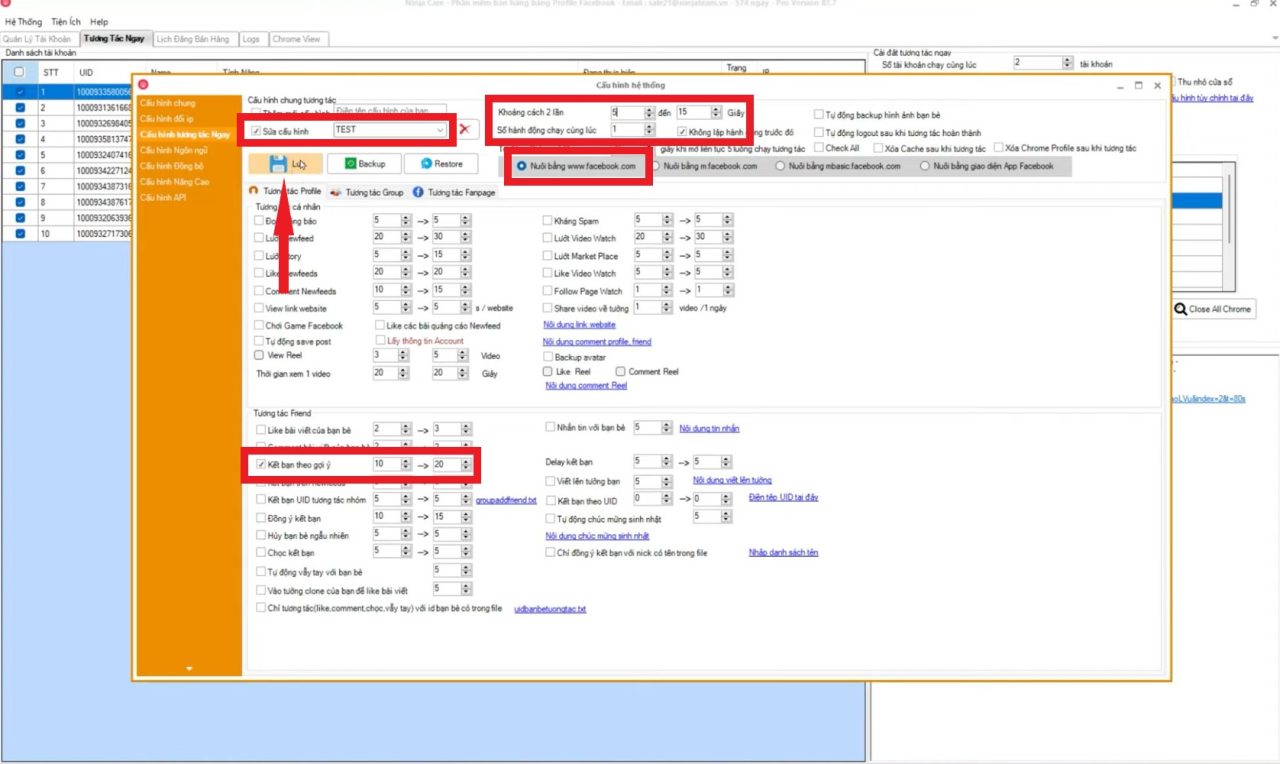Screen dimensions: 1280x764
Task: Adjust the Lướt Market Place first stepper
Action: (666, 255)
